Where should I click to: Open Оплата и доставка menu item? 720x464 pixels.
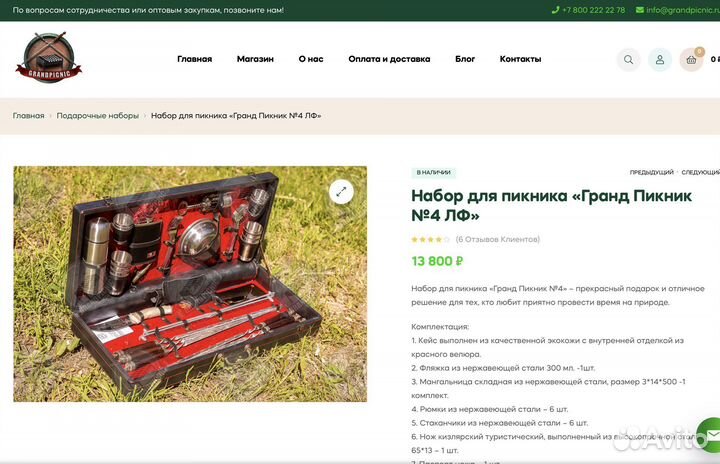(x=389, y=59)
